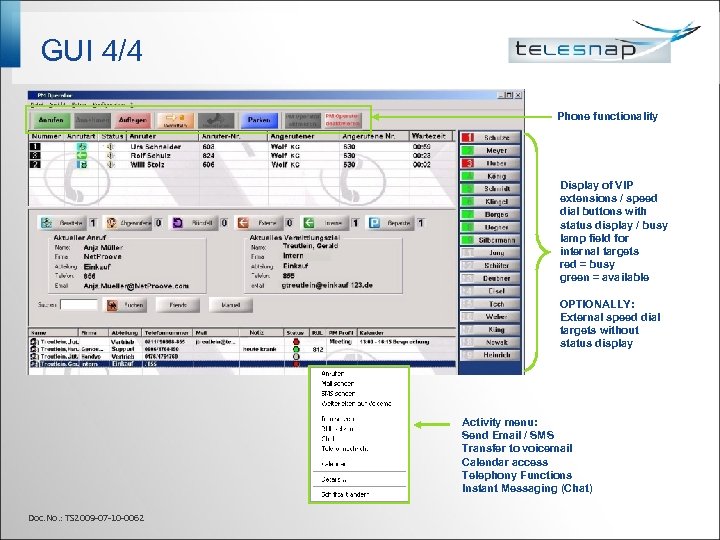The image size is (720, 540).
Task: Click the Silbermann speed dial button
Action: click(x=490, y=240)
